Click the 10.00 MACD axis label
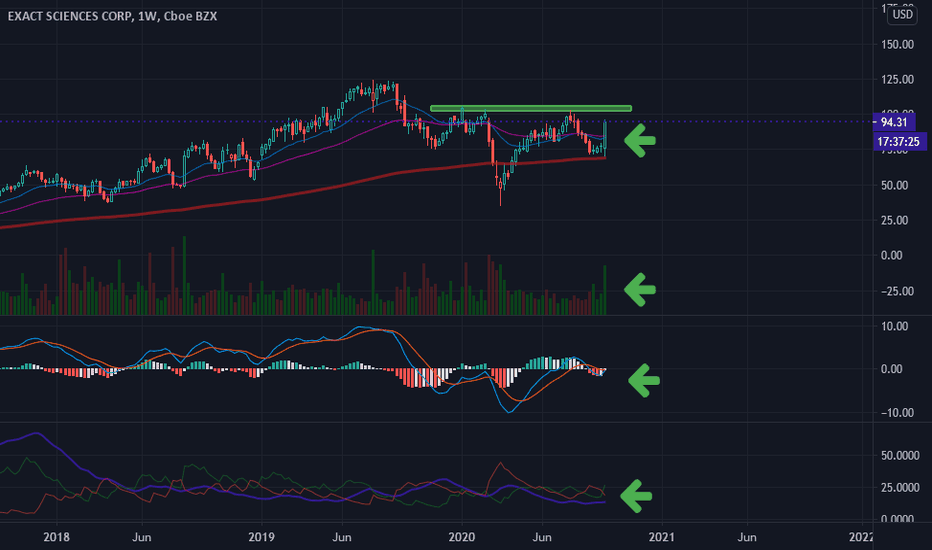This screenshot has width=932, height=550. (x=895, y=326)
